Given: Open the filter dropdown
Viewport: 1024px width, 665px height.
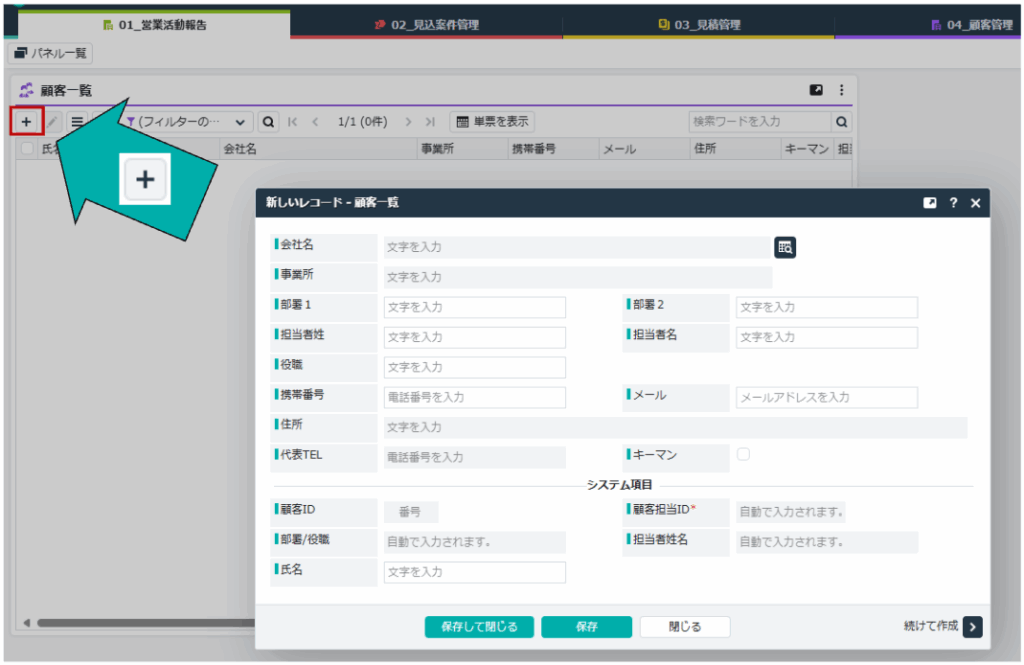Looking at the screenshot, I should point(187,122).
